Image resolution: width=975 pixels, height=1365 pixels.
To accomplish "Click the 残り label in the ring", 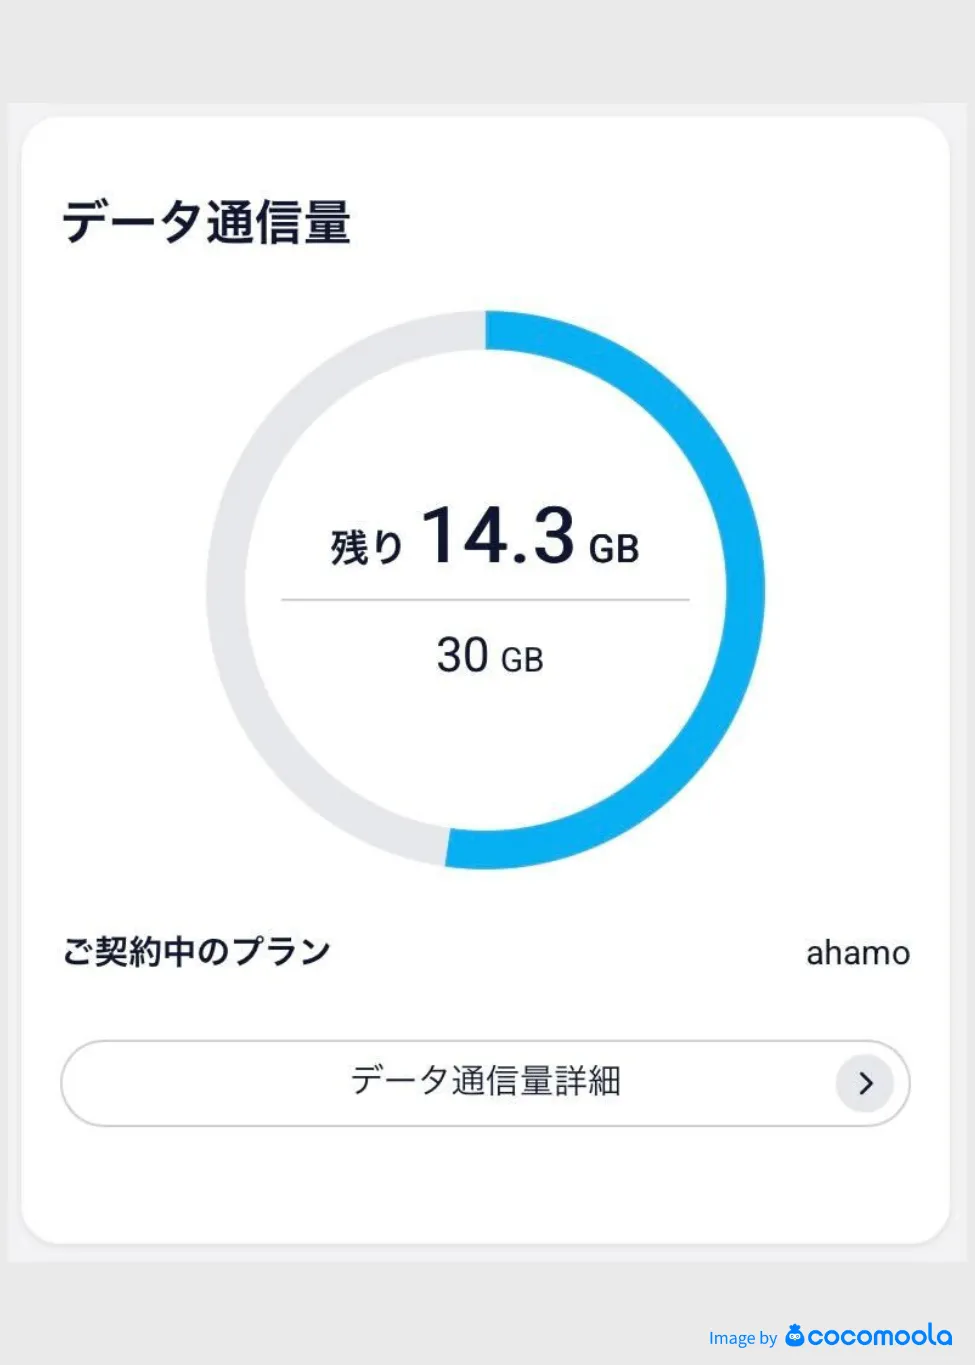I will pos(366,547).
